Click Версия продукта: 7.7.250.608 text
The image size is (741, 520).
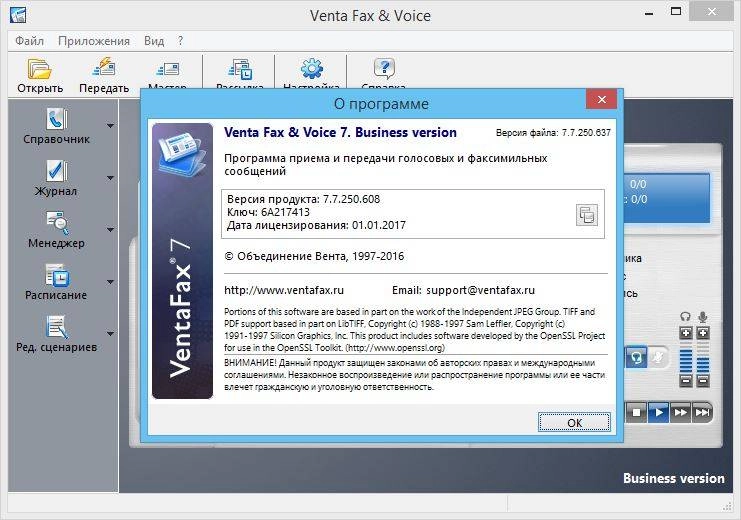pos(303,199)
